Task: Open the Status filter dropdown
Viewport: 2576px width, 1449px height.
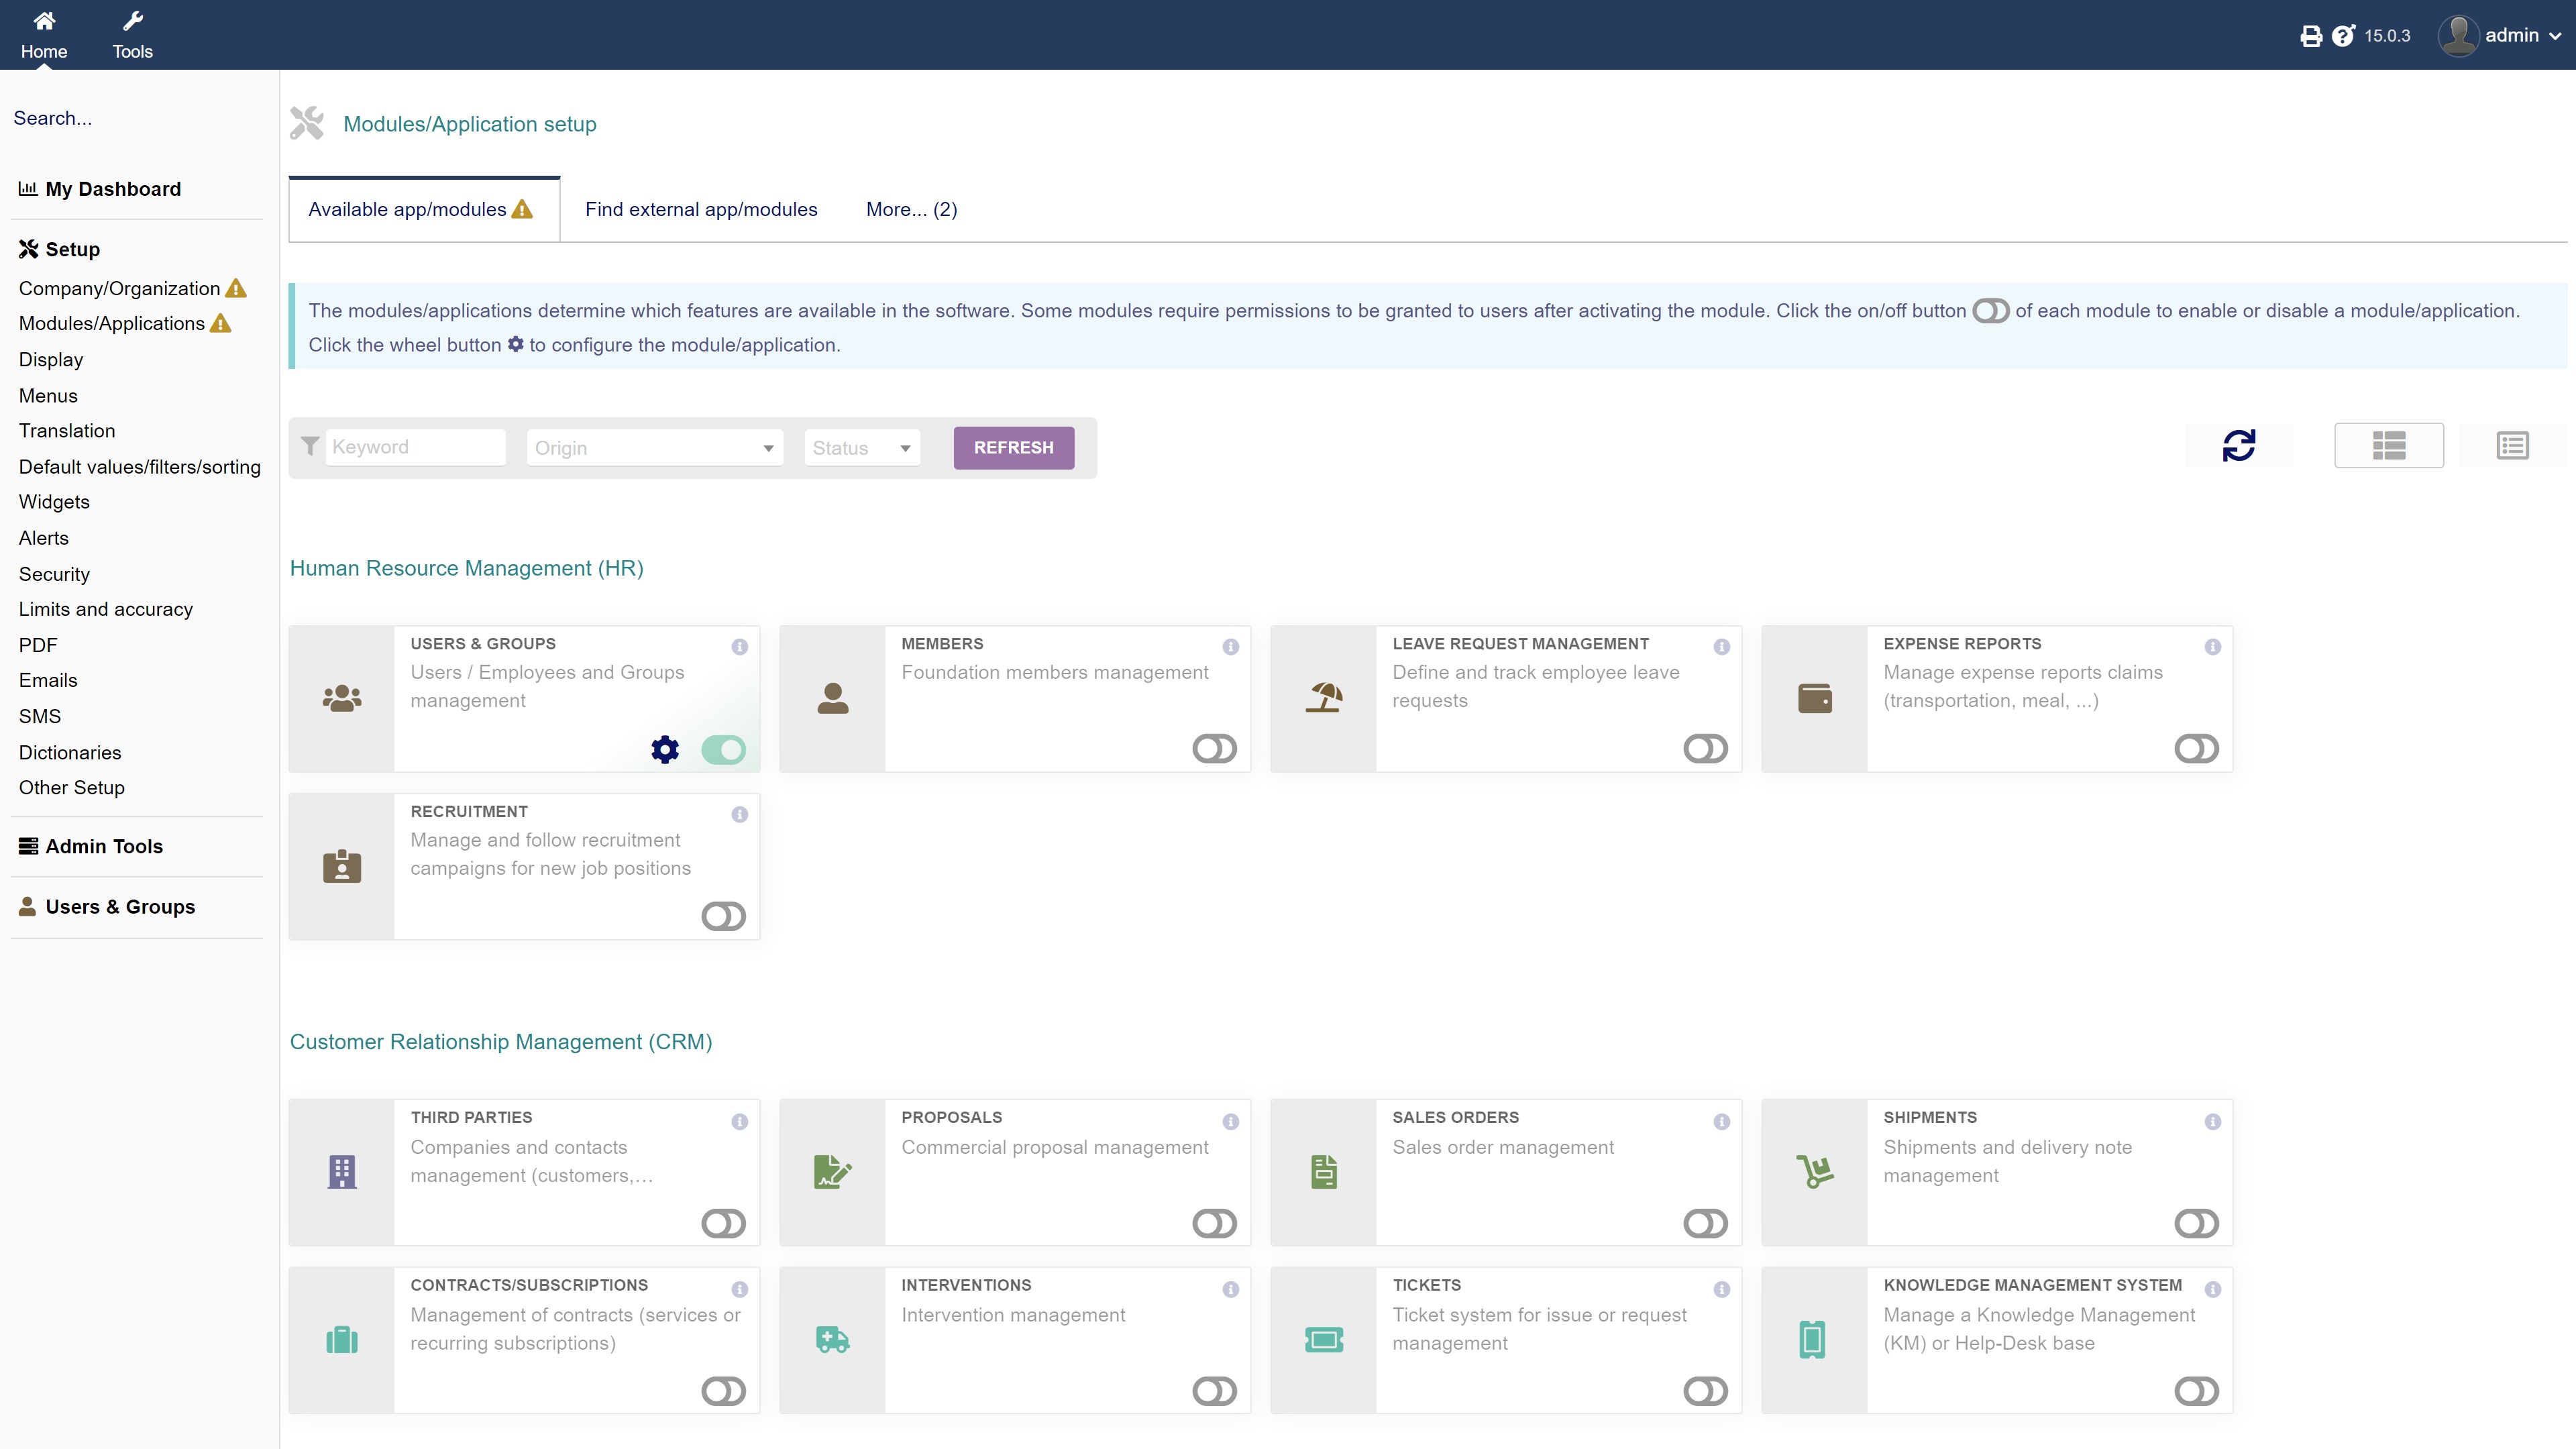Action: [x=862, y=448]
